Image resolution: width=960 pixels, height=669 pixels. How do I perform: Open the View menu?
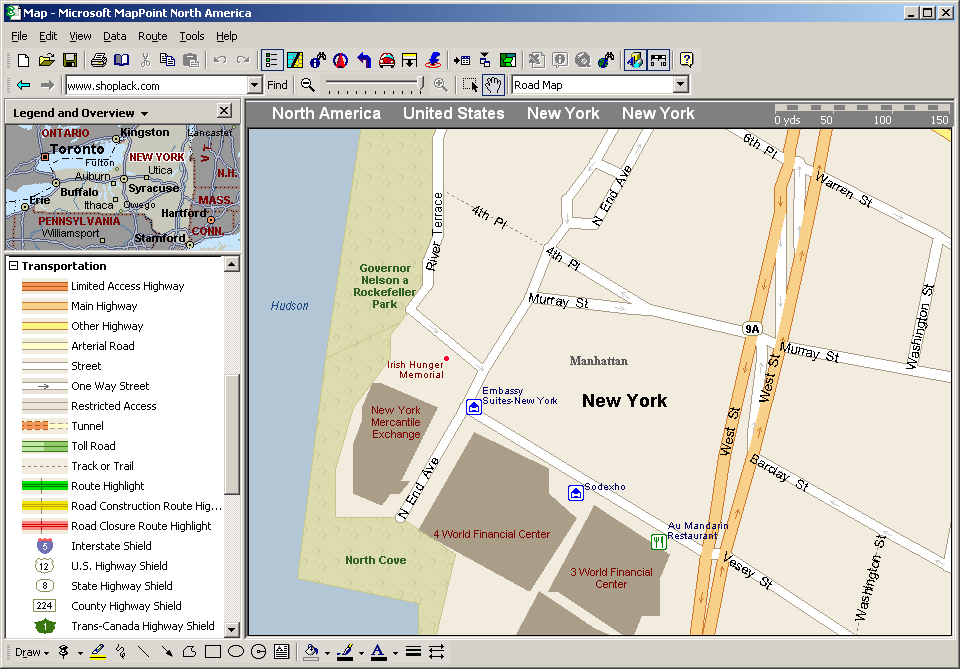click(x=80, y=36)
